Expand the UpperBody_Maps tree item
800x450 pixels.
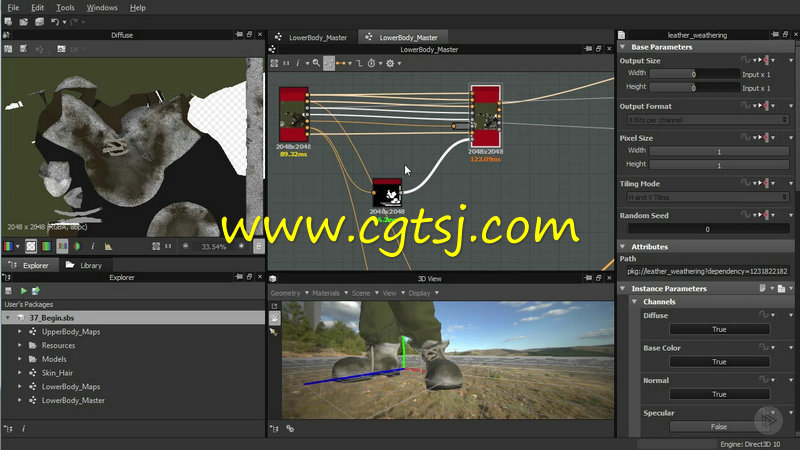[x=19, y=331]
